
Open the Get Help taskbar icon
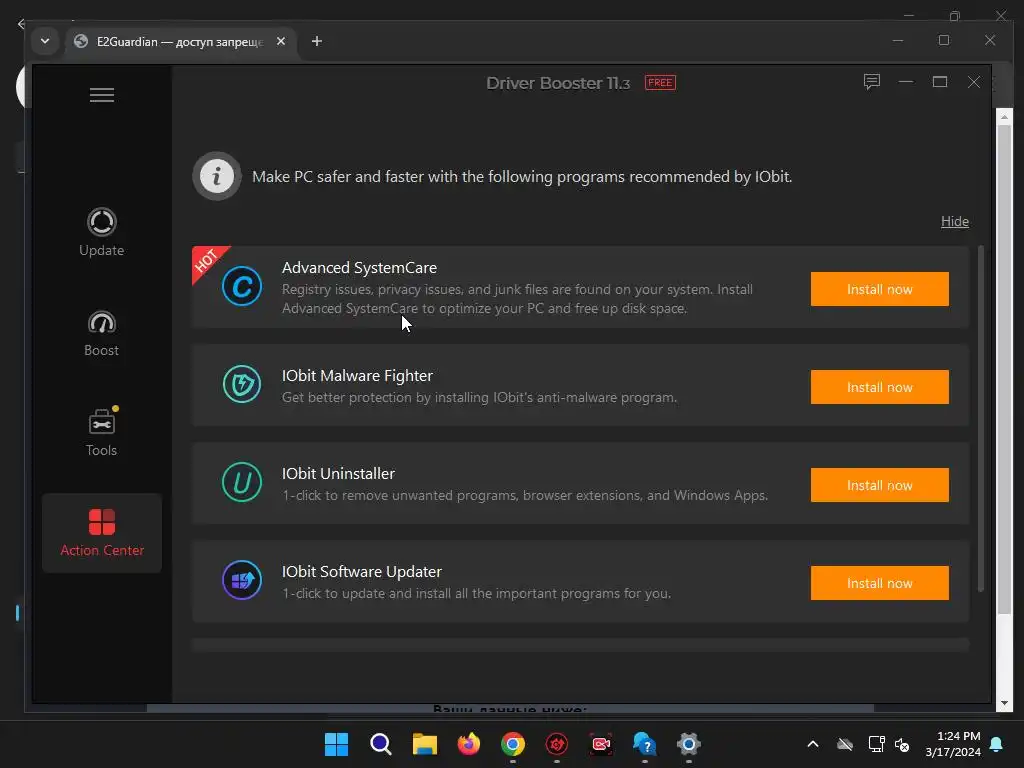point(645,744)
